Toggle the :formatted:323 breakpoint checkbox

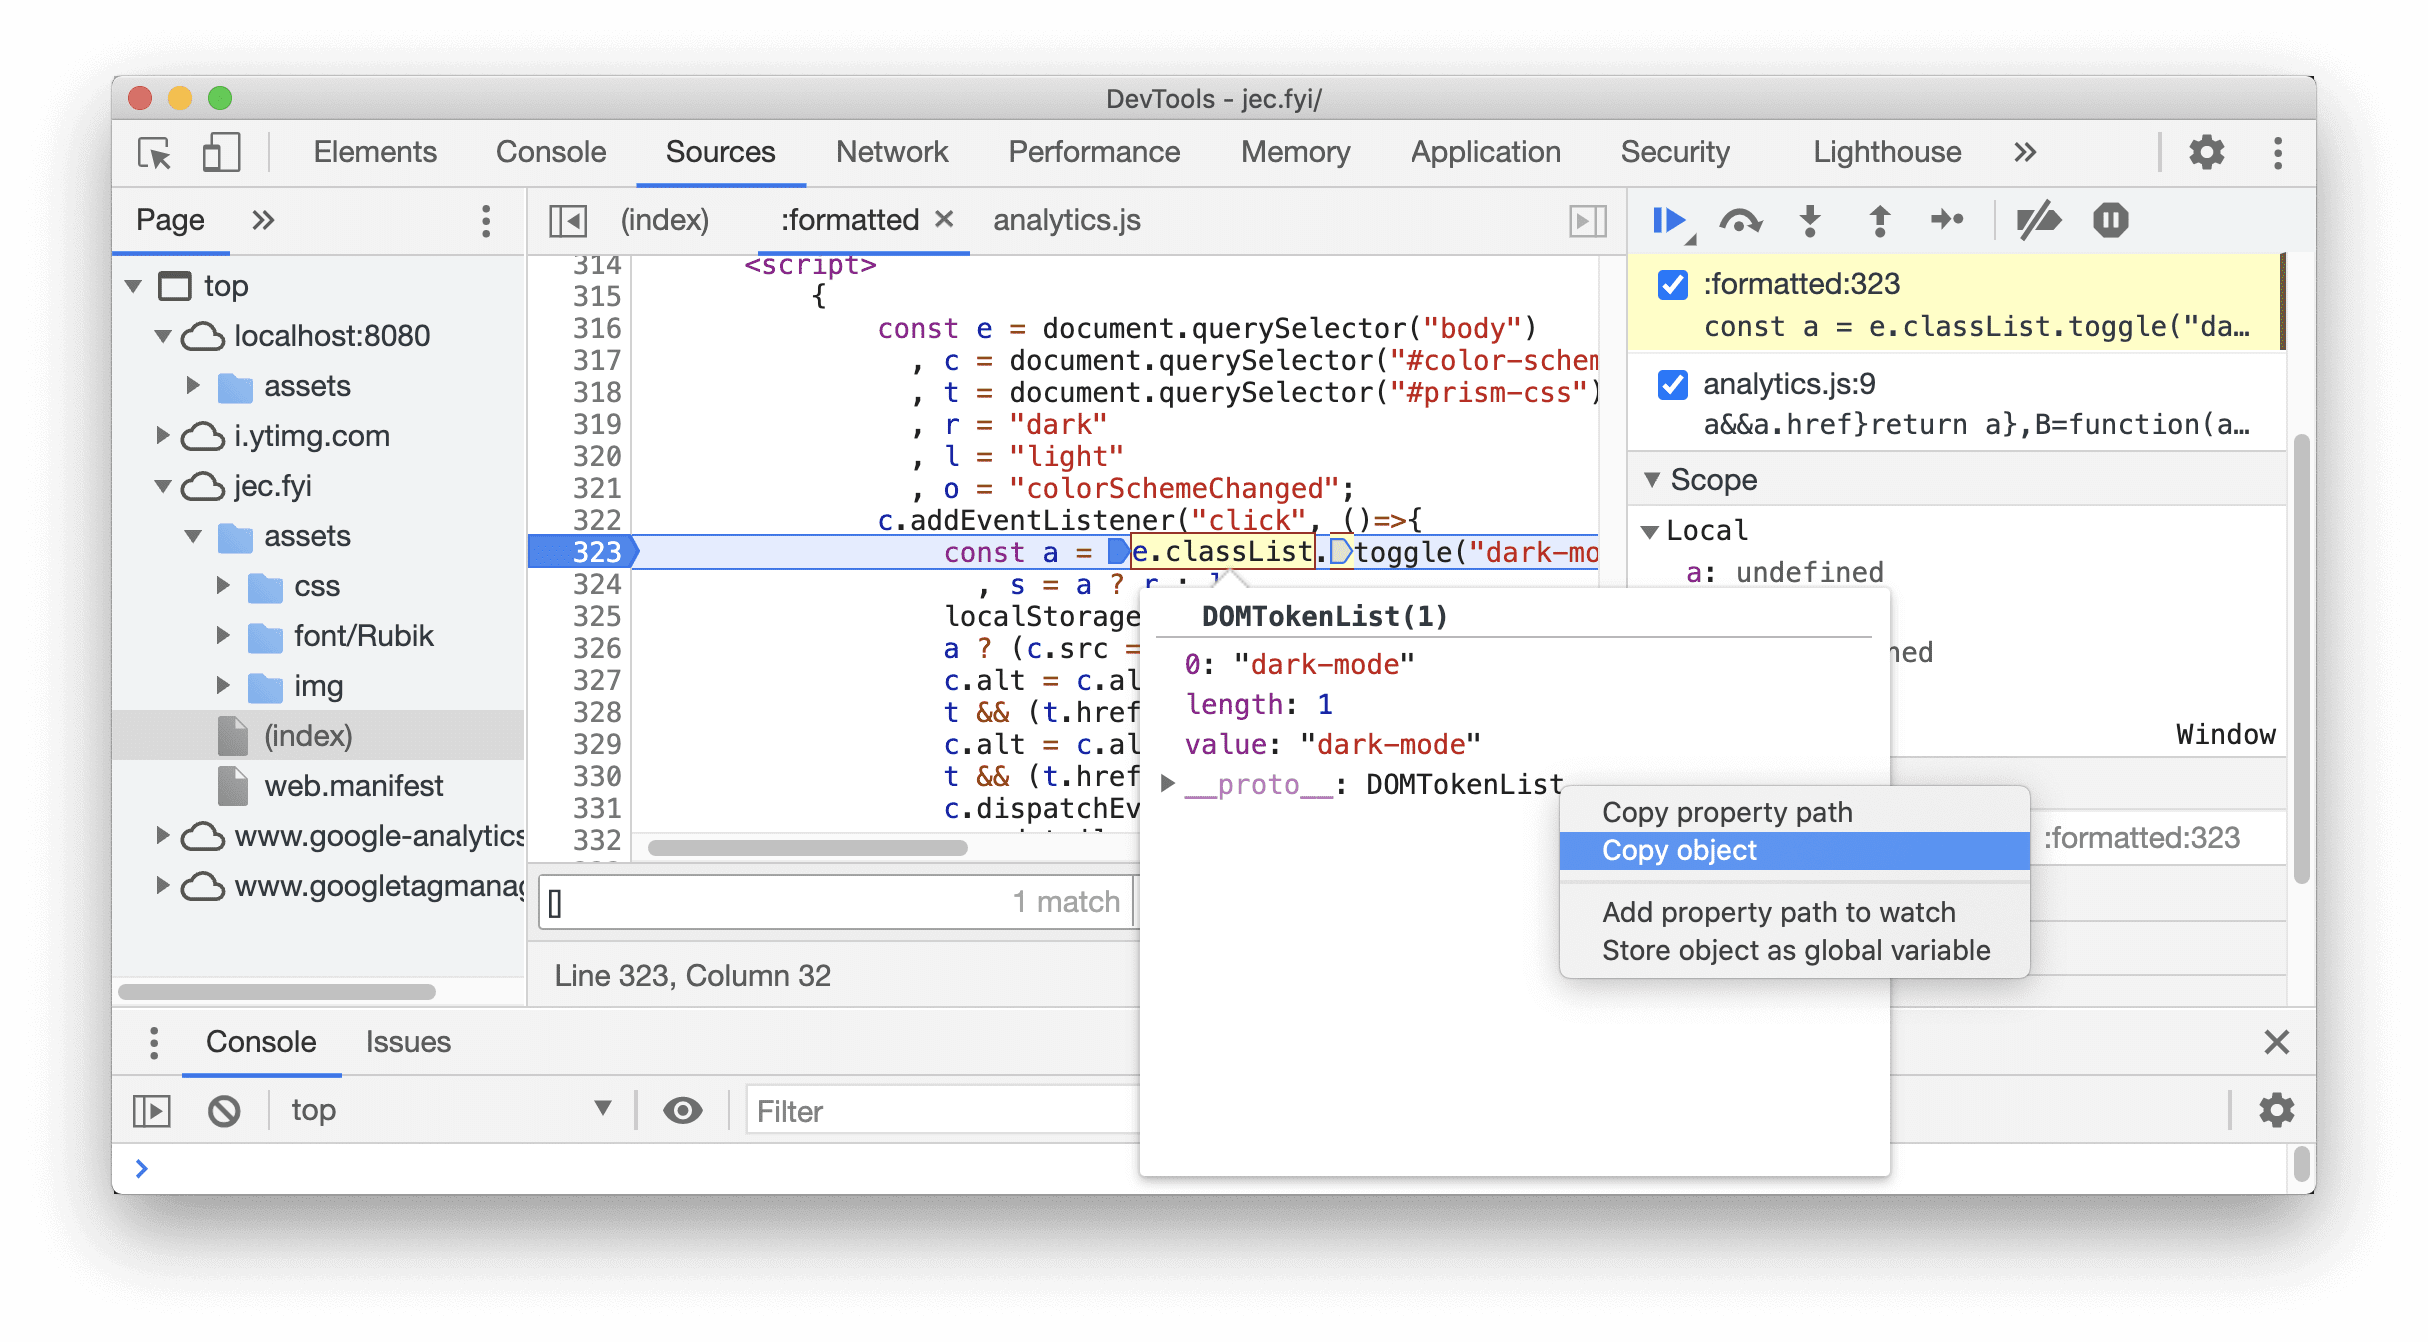pos(1675,284)
